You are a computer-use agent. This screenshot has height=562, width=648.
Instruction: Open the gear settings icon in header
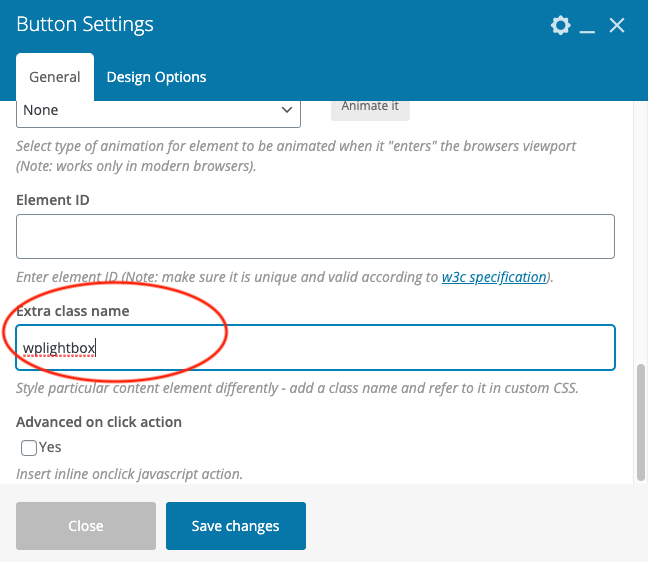coord(561,25)
